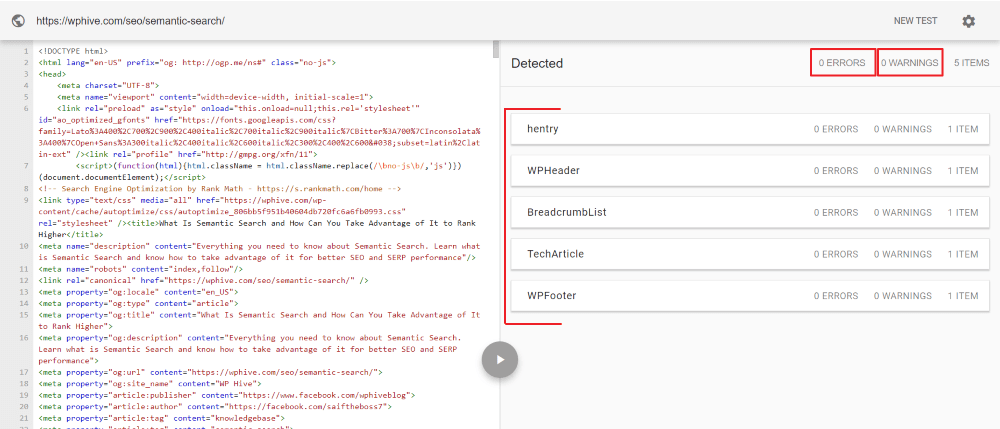Click 0 ERRORS in the WPFooter row
This screenshot has width=1000, height=429.
coord(836,296)
